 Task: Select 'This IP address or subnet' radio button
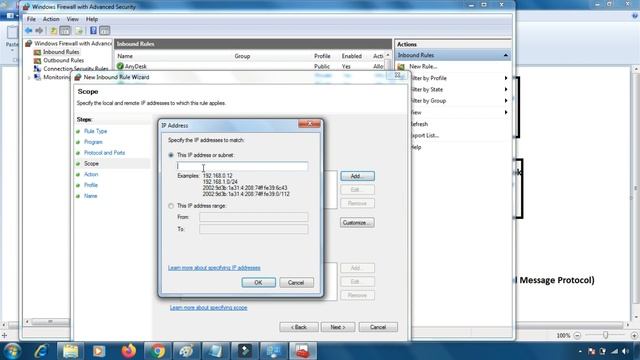[x=171, y=155]
